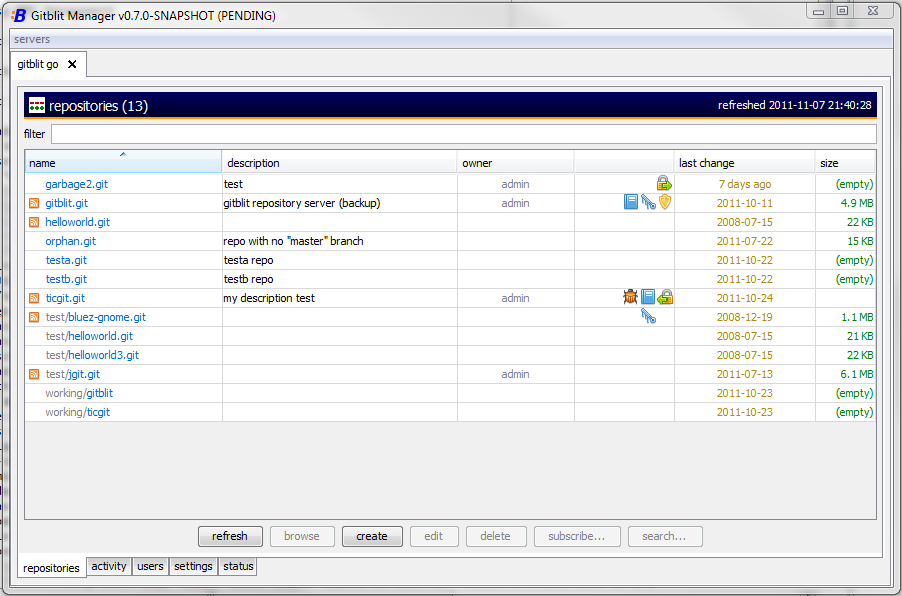This screenshot has width=902, height=596.
Task: Select the orphan.git repository
Action: point(71,241)
